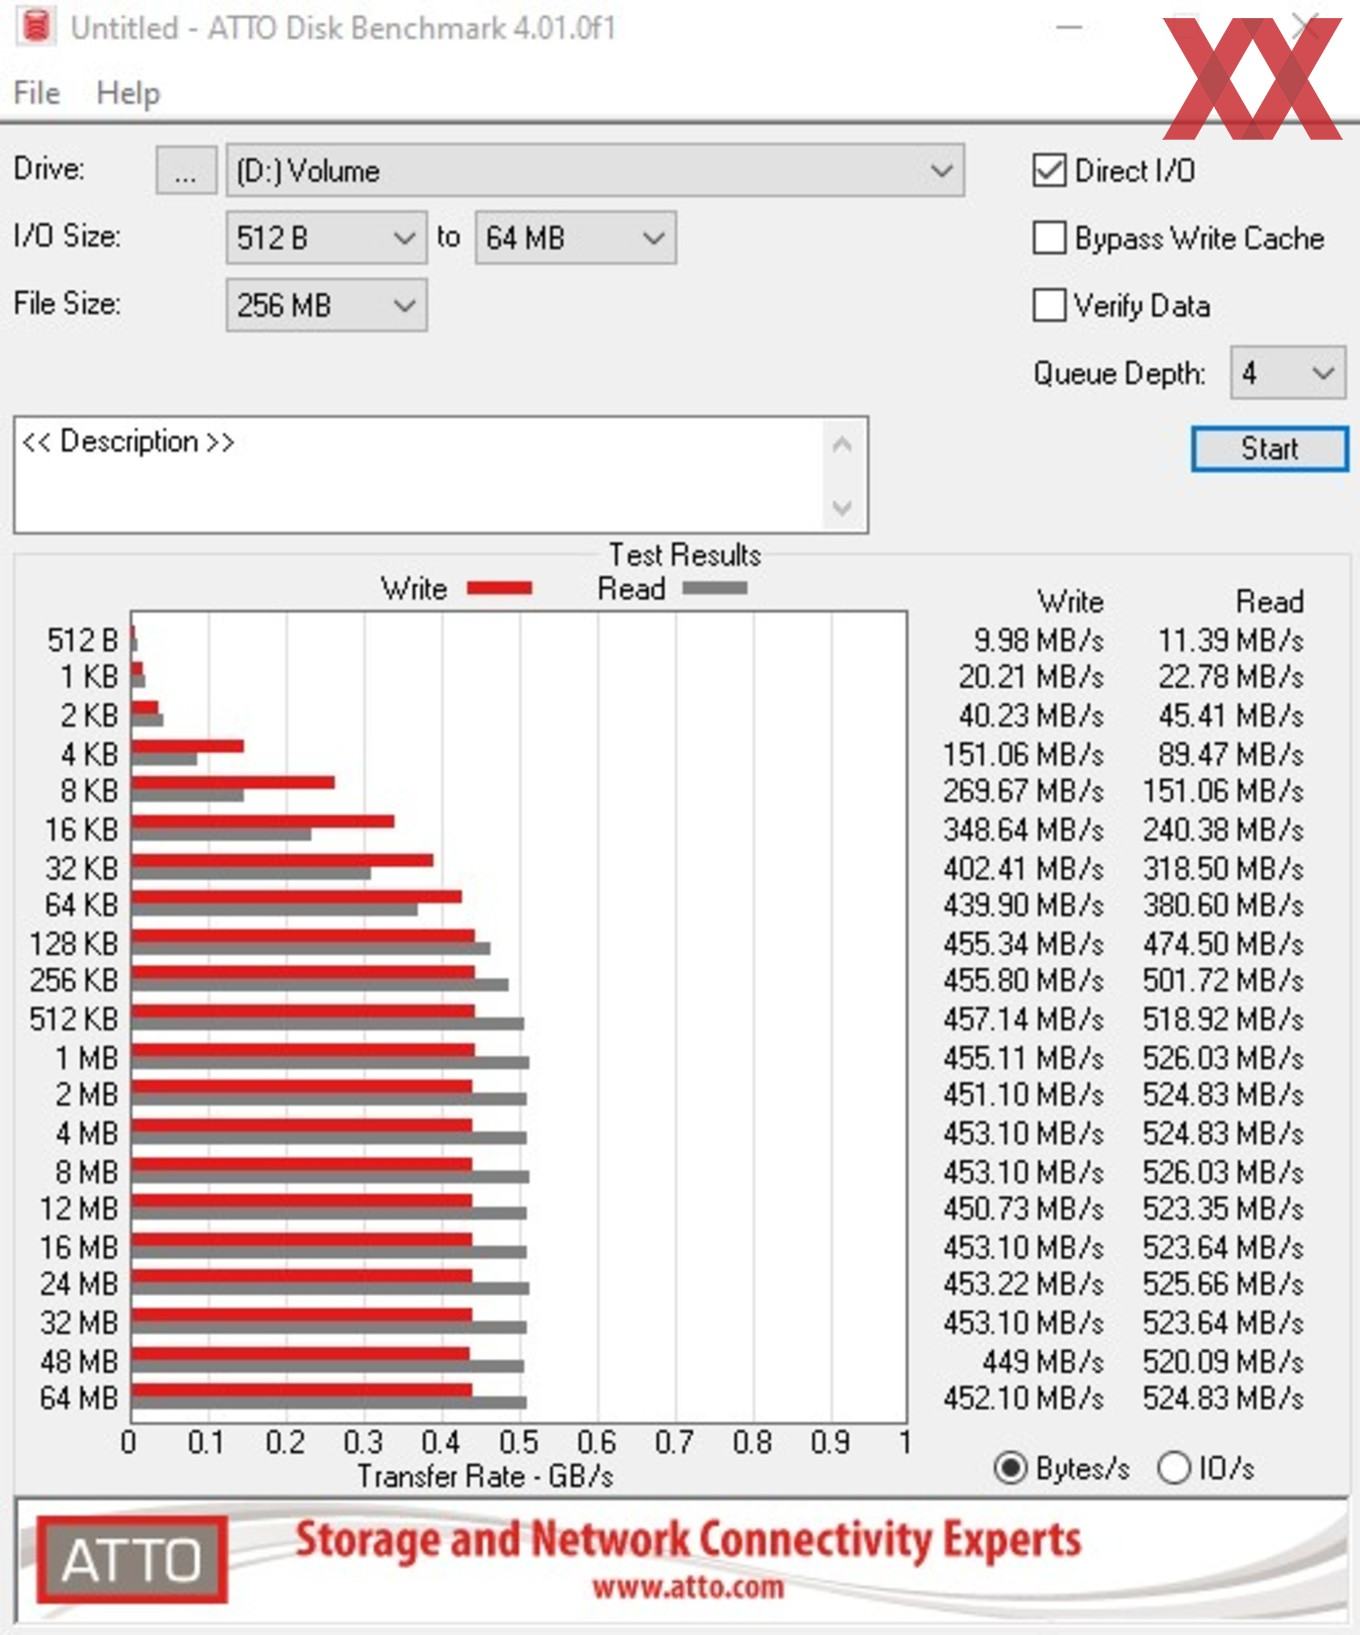
Task: Click the 449 MB/s write value
Action: pyautogui.click(x=1043, y=1361)
